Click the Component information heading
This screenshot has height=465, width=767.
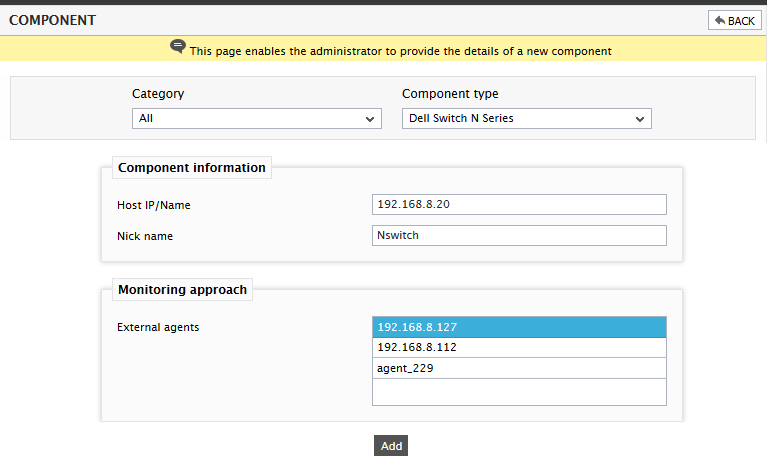click(192, 168)
